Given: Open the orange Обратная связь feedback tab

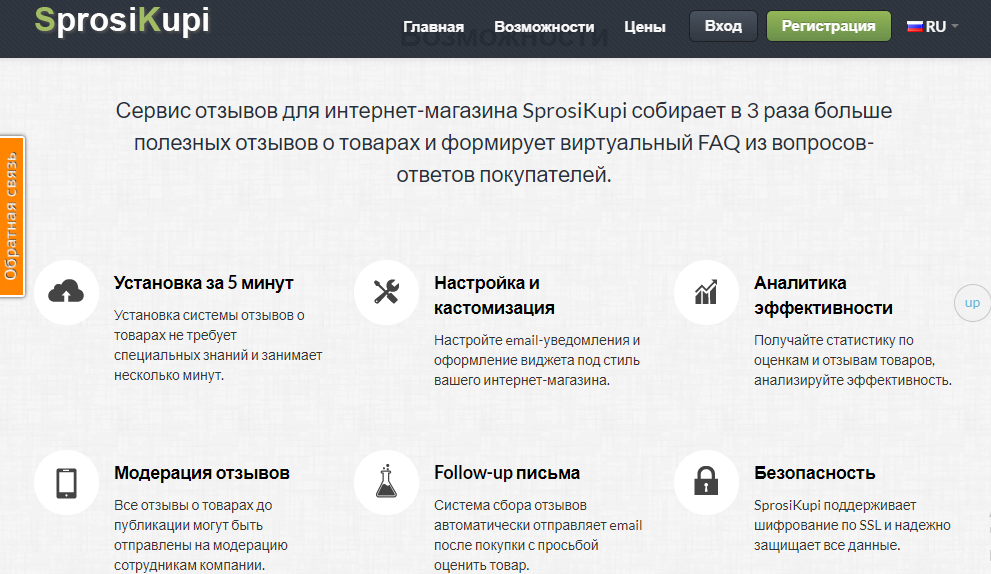Looking at the screenshot, I should (12, 216).
